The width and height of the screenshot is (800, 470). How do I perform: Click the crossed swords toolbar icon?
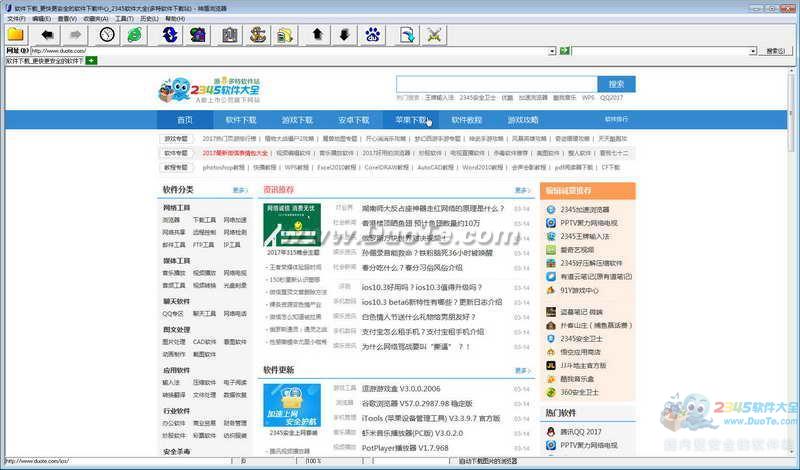click(435, 35)
